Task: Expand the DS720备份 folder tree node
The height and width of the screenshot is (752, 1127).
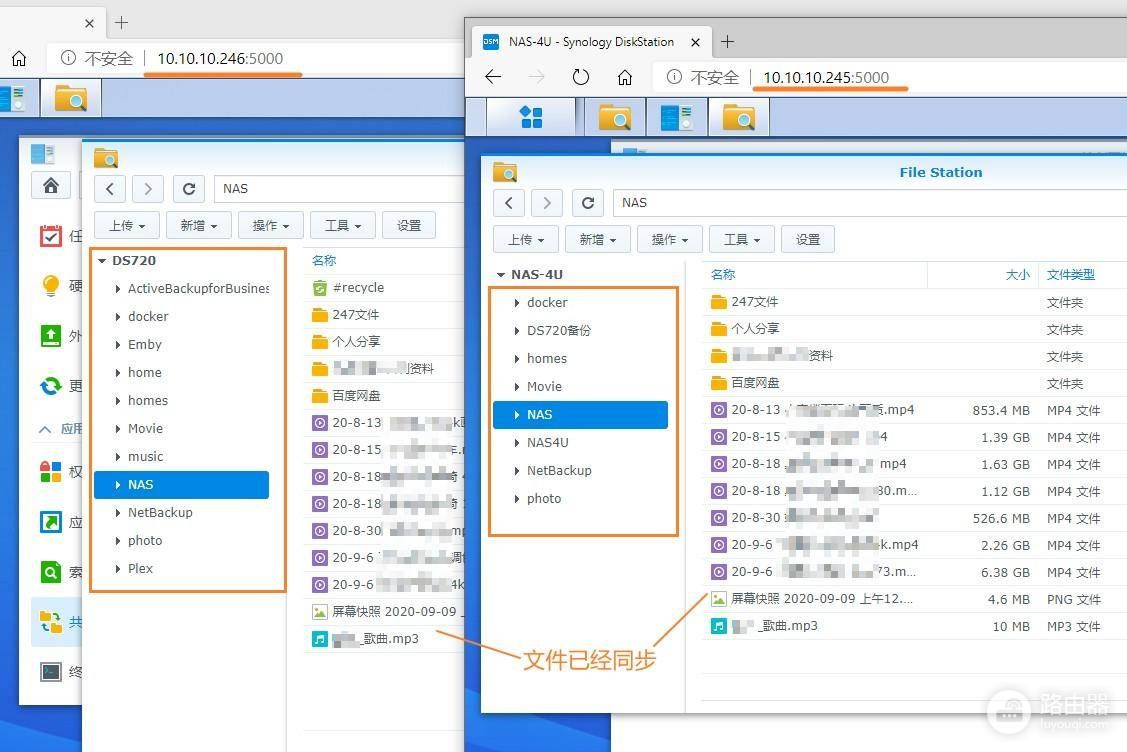Action: [x=517, y=330]
